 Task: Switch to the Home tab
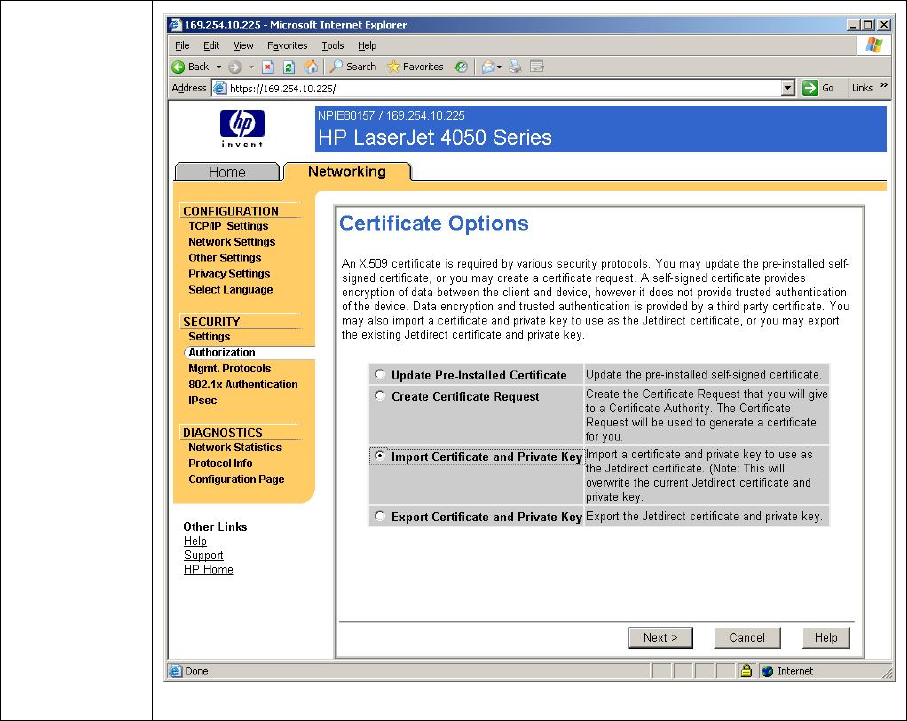point(227,172)
